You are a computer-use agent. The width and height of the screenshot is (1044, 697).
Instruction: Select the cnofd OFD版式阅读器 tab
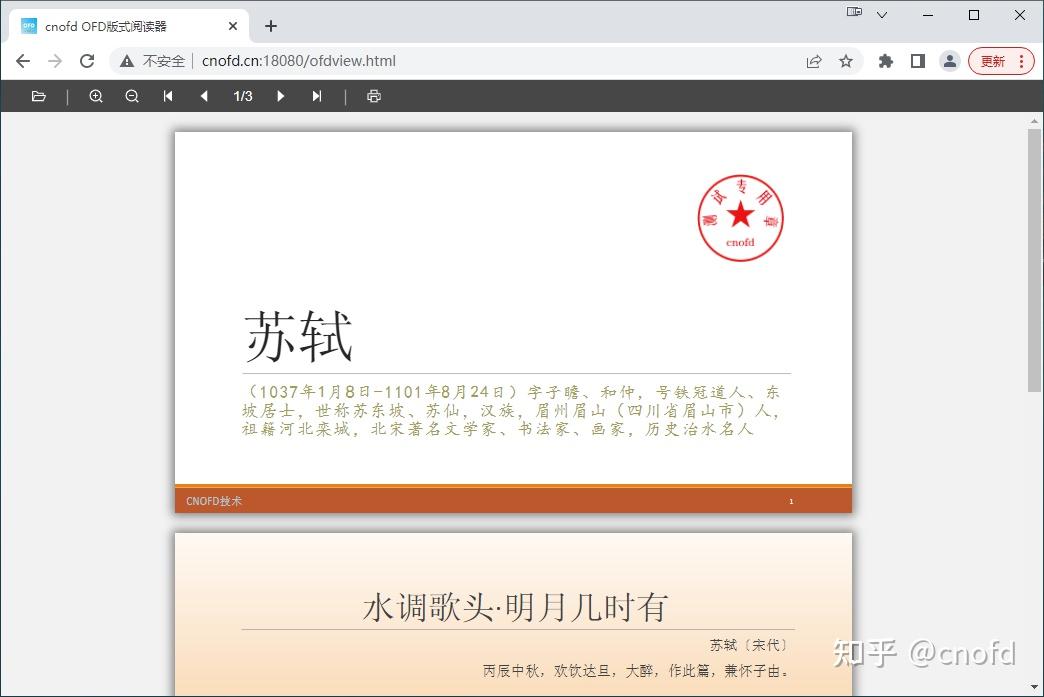pyautogui.click(x=120, y=25)
